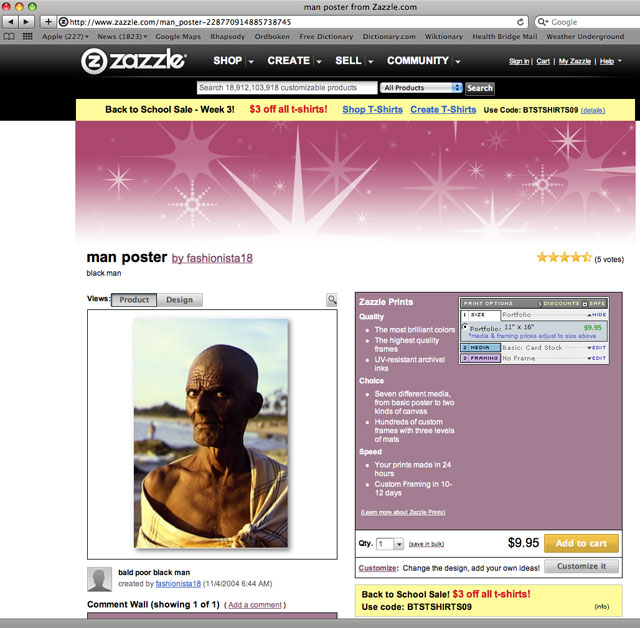This screenshot has width=640, height=628.
Task: Click the Customize it button
Action: click(581, 566)
